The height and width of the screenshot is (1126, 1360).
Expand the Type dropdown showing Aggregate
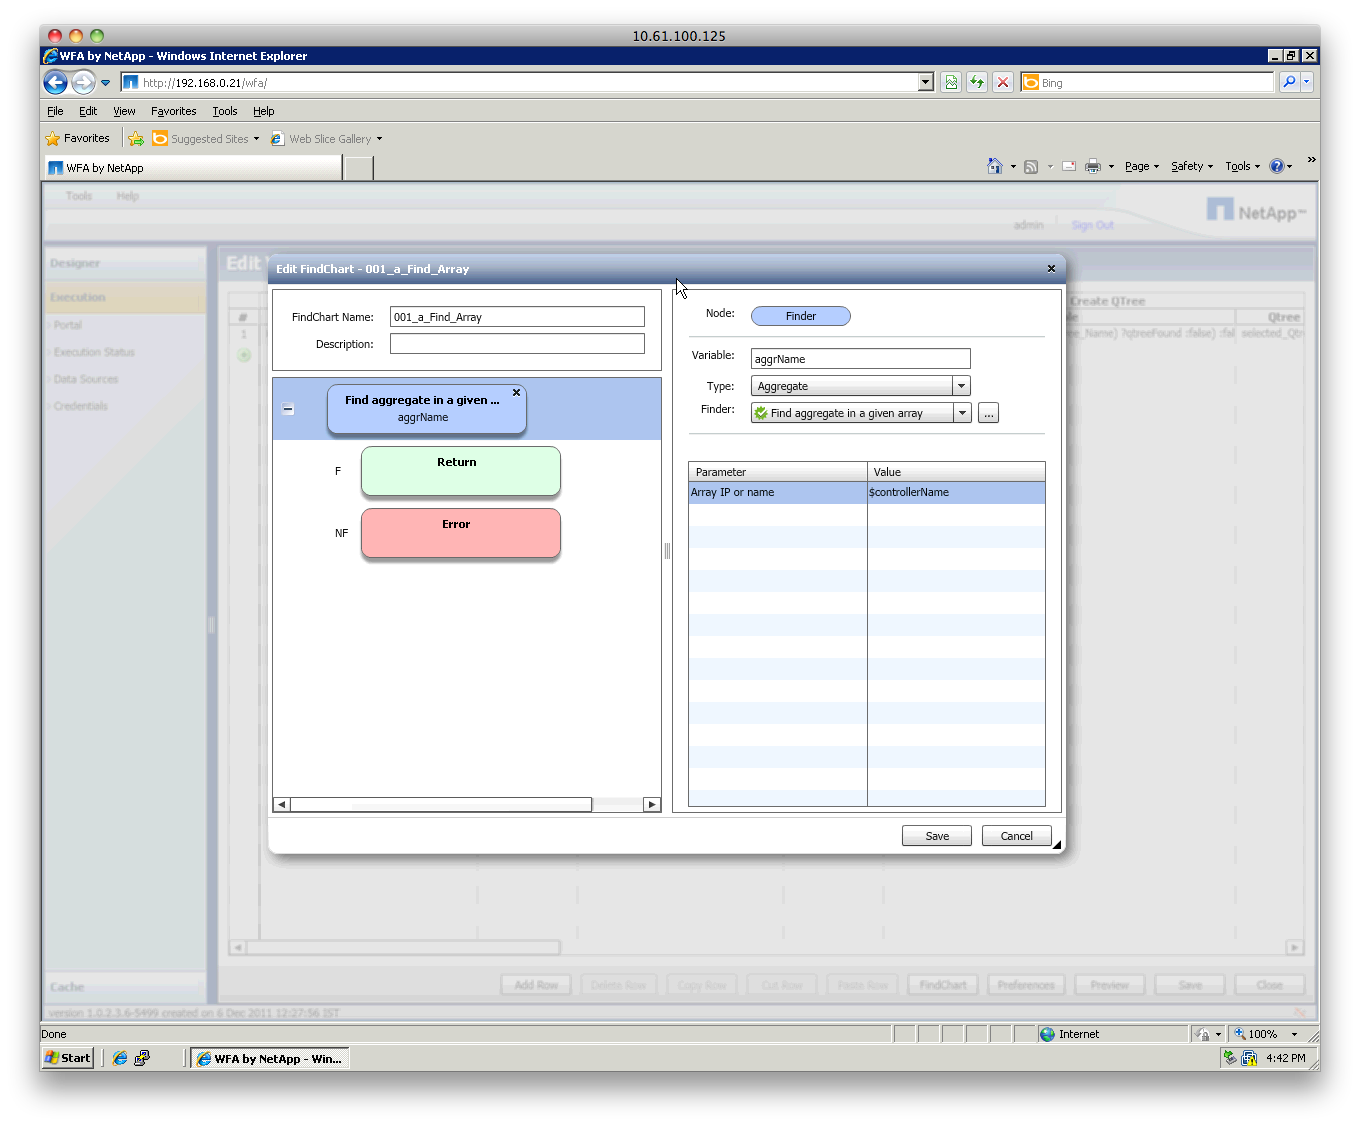click(961, 386)
